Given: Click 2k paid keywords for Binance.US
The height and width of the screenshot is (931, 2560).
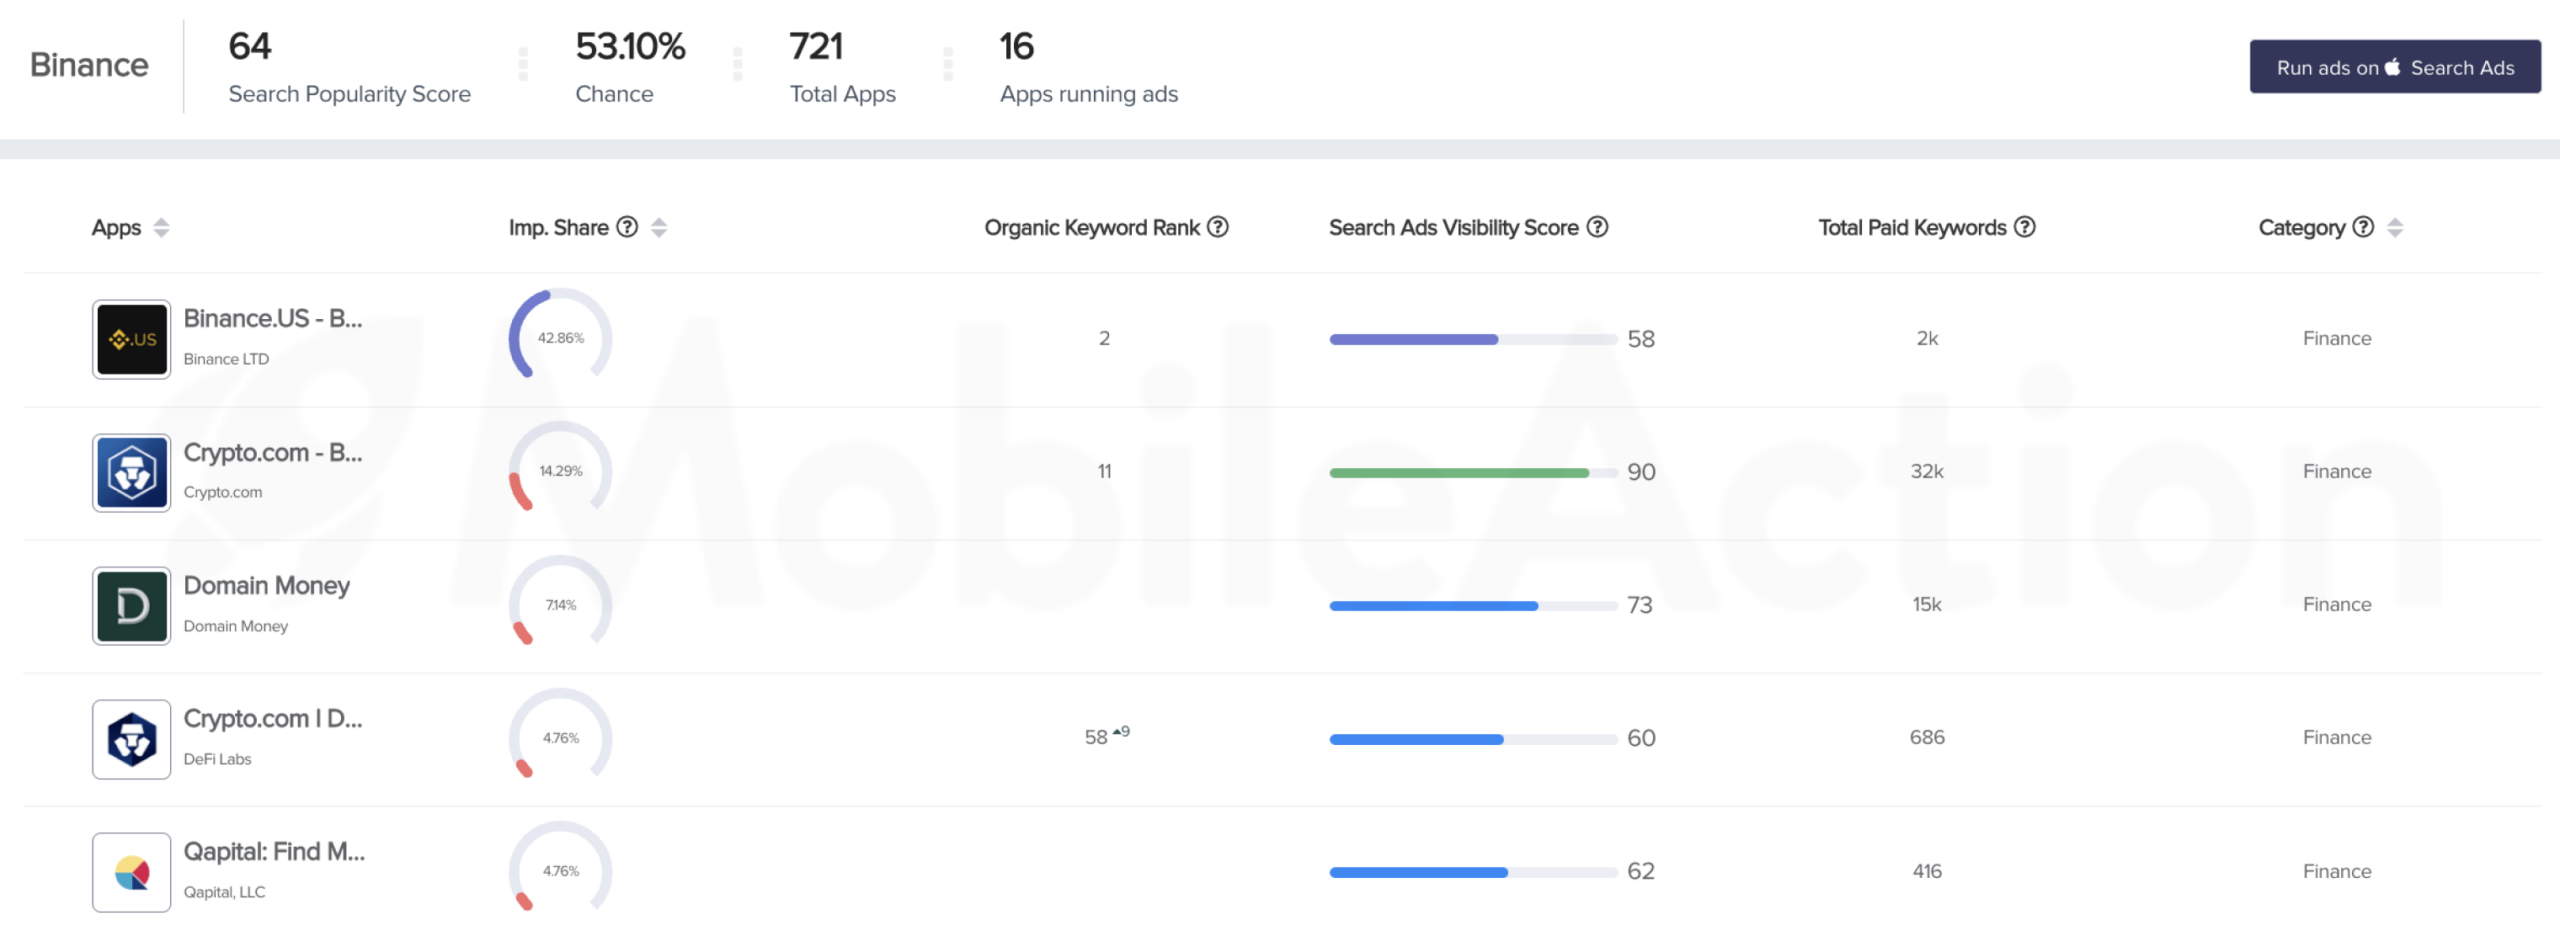Looking at the screenshot, I should click(x=1927, y=338).
